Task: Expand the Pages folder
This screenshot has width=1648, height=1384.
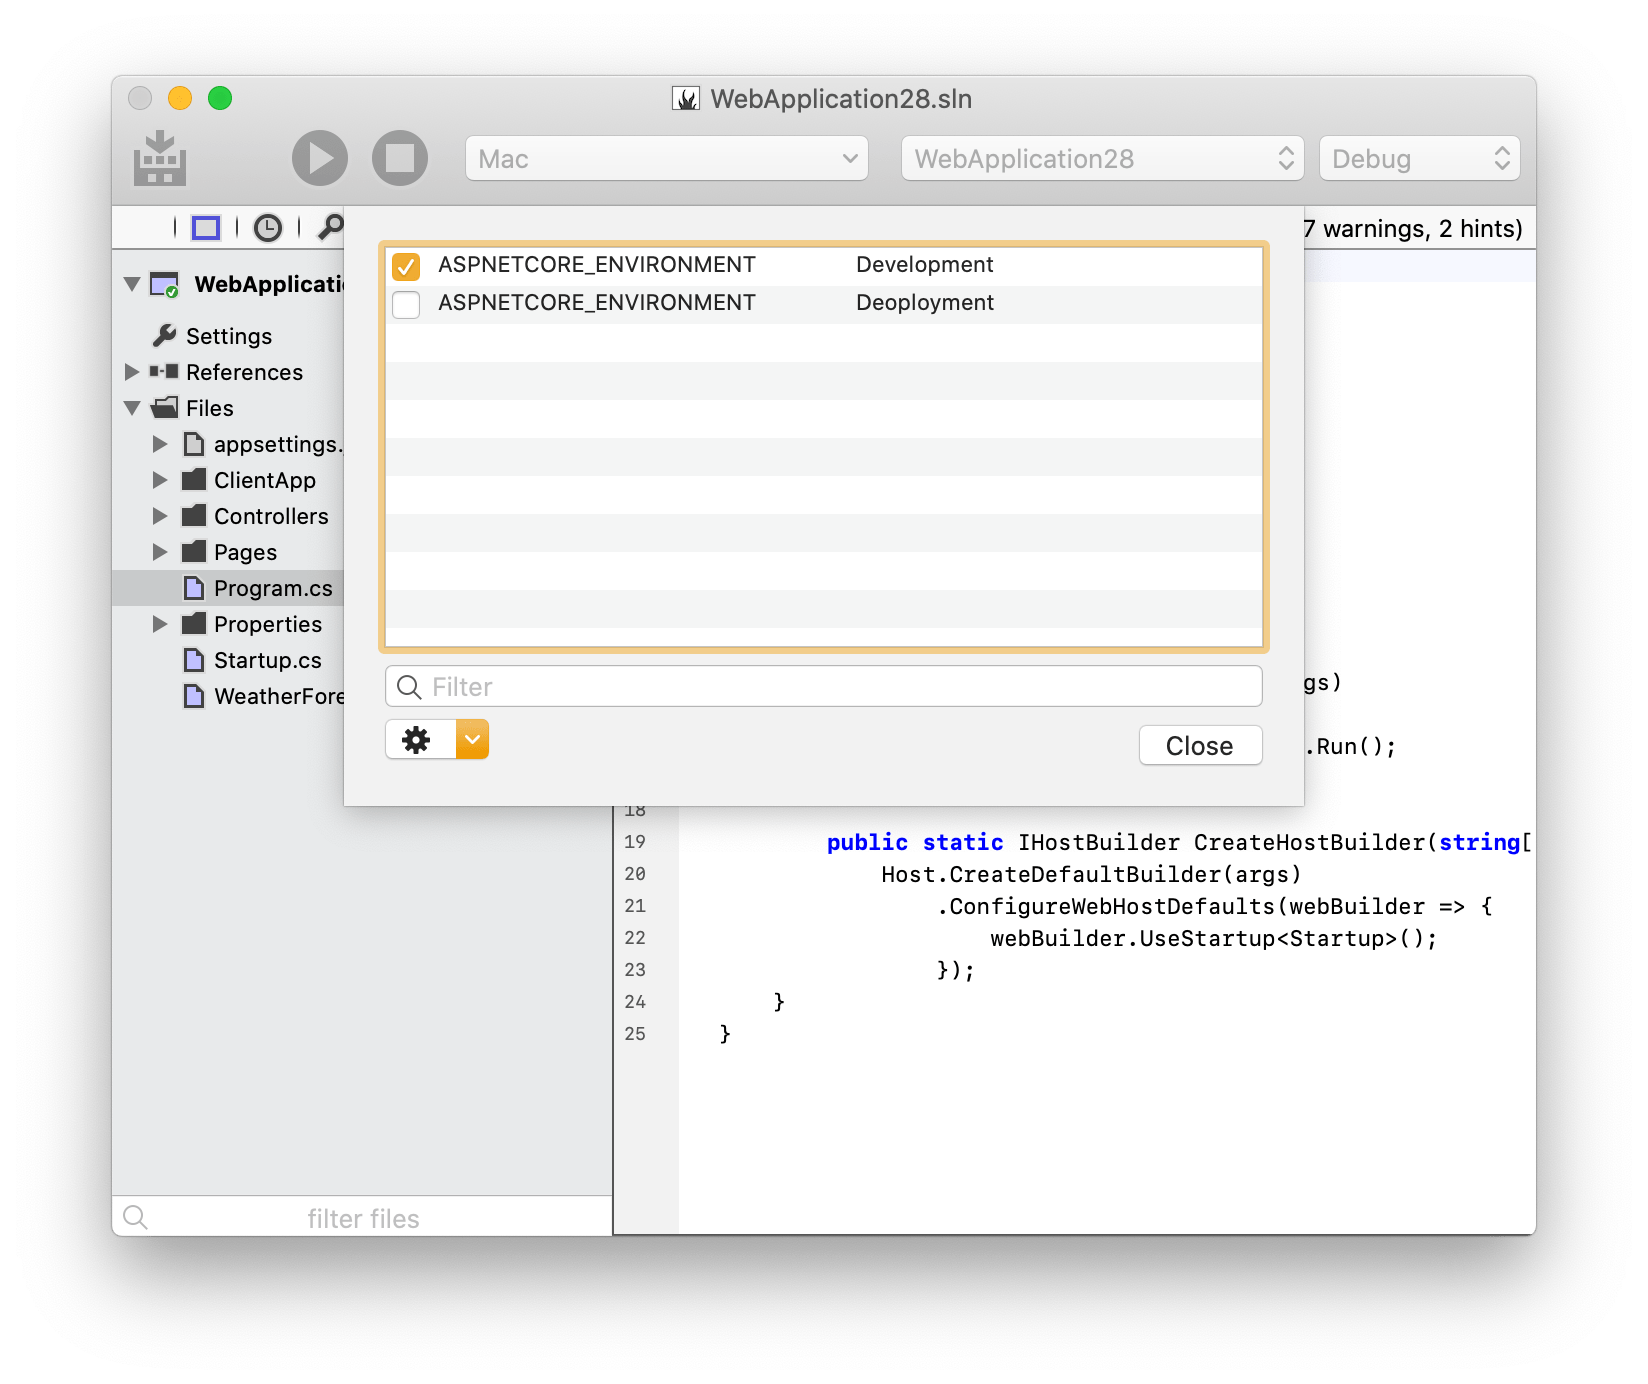Action: point(160,552)
